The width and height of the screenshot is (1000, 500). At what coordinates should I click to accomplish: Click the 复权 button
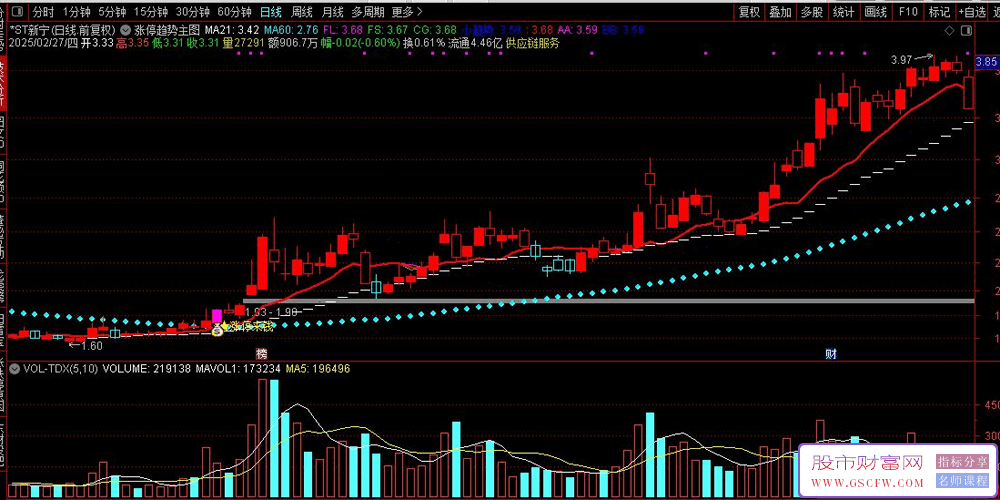tap(749, 11)
